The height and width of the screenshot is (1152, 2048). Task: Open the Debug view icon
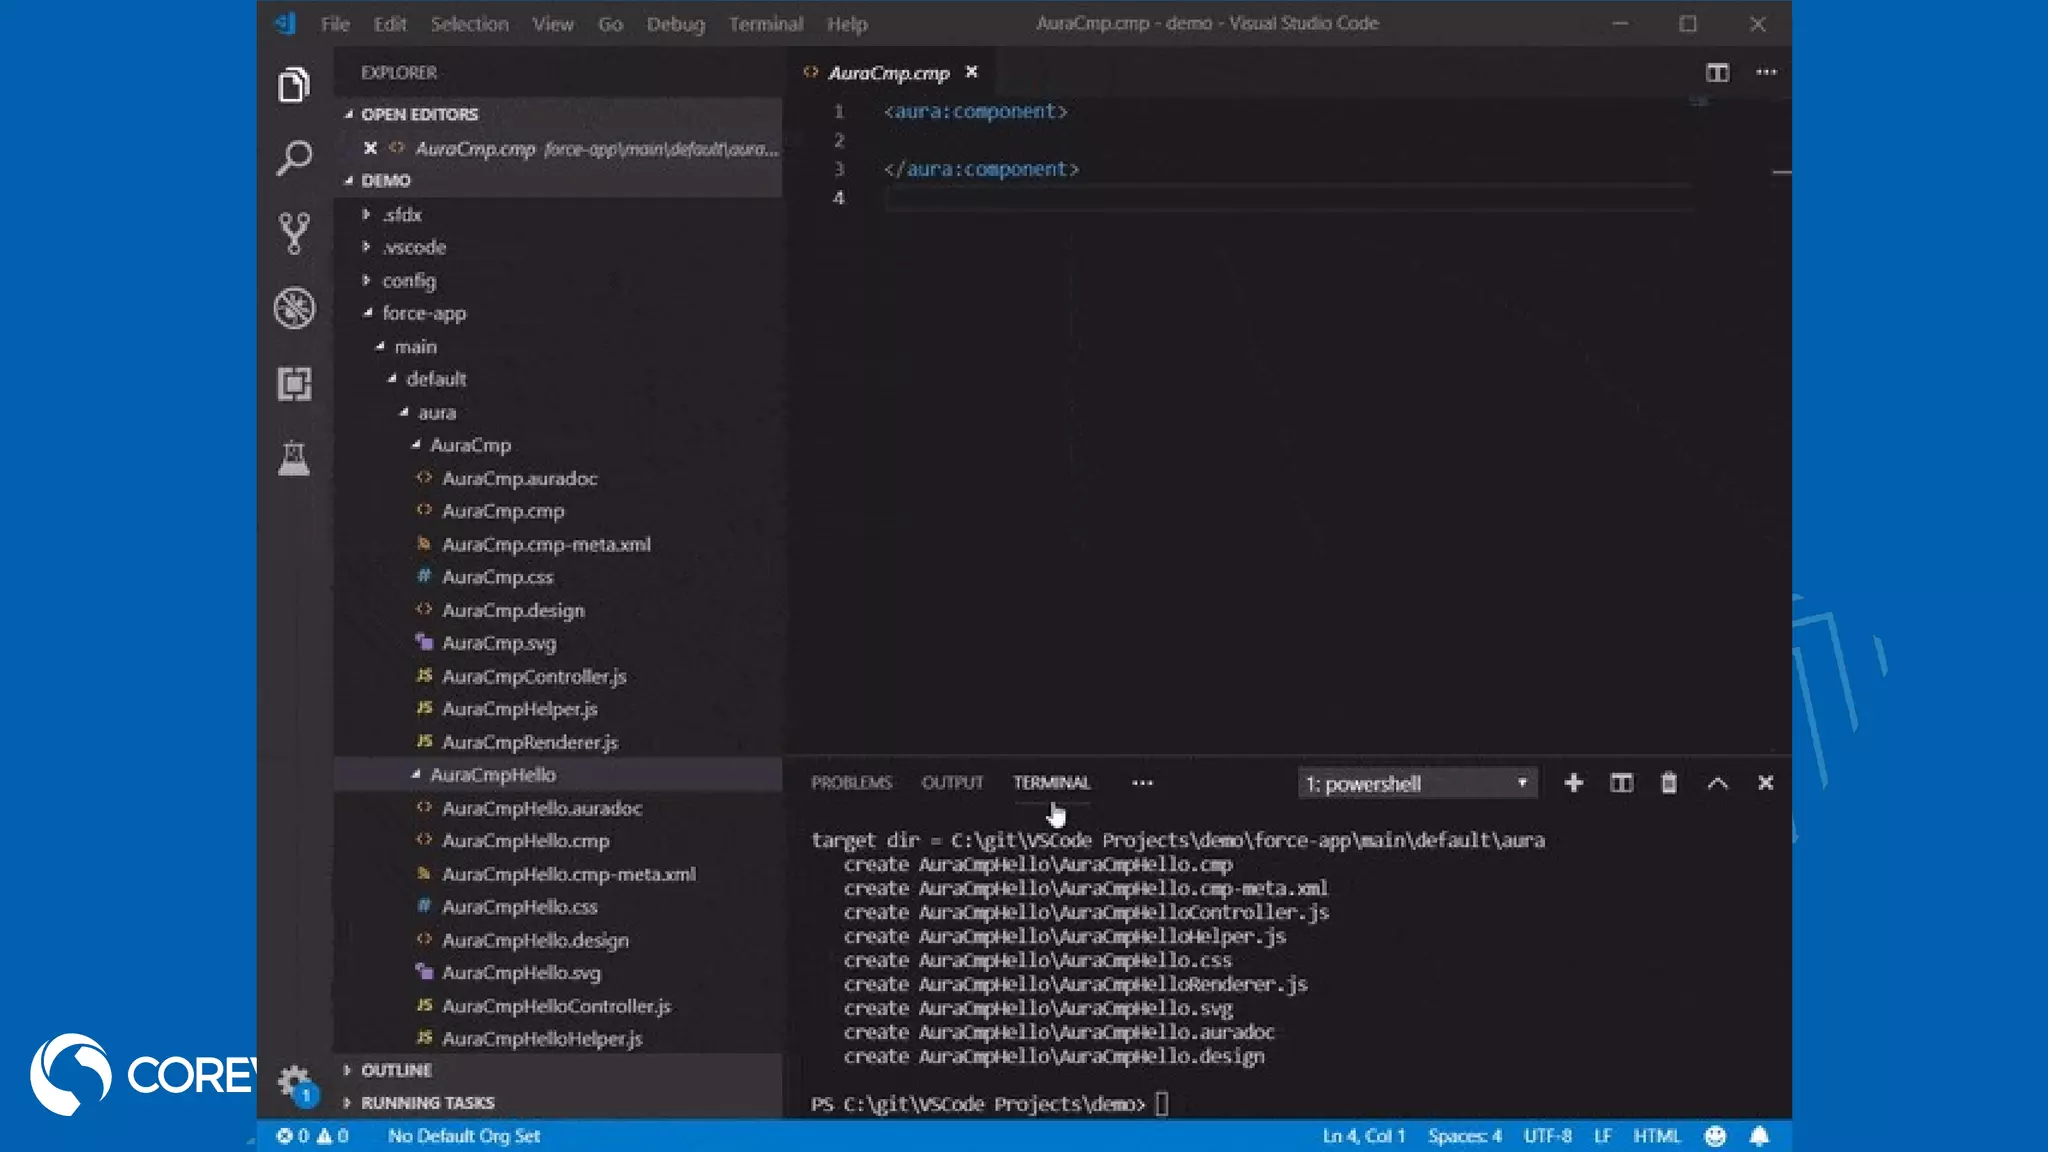[294, 308]
